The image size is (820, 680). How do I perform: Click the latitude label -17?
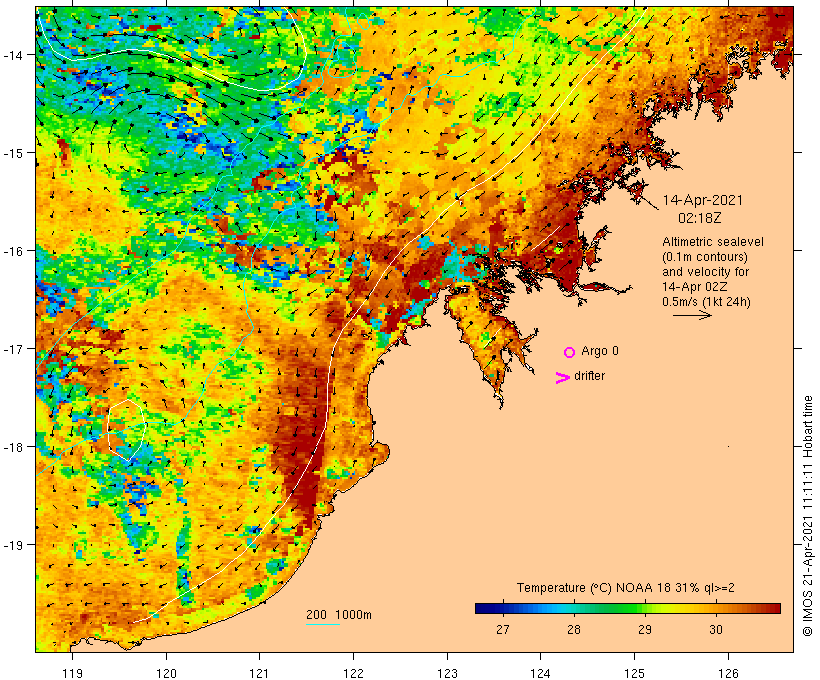coord(13,348)
